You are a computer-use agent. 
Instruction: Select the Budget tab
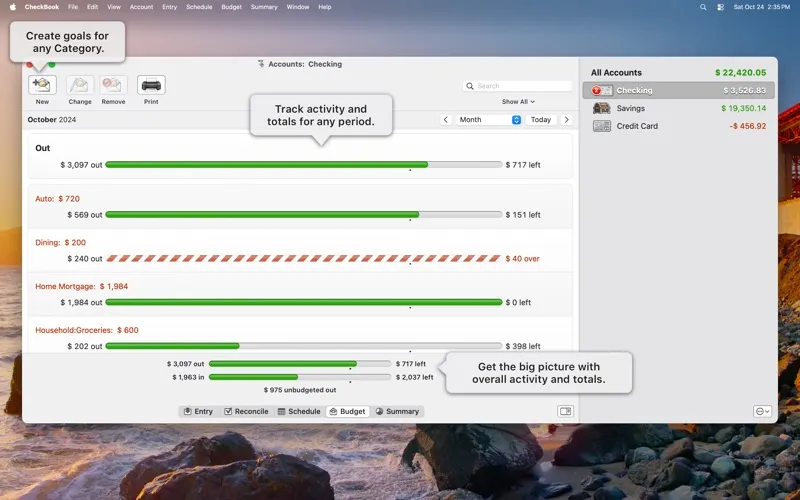347,411
